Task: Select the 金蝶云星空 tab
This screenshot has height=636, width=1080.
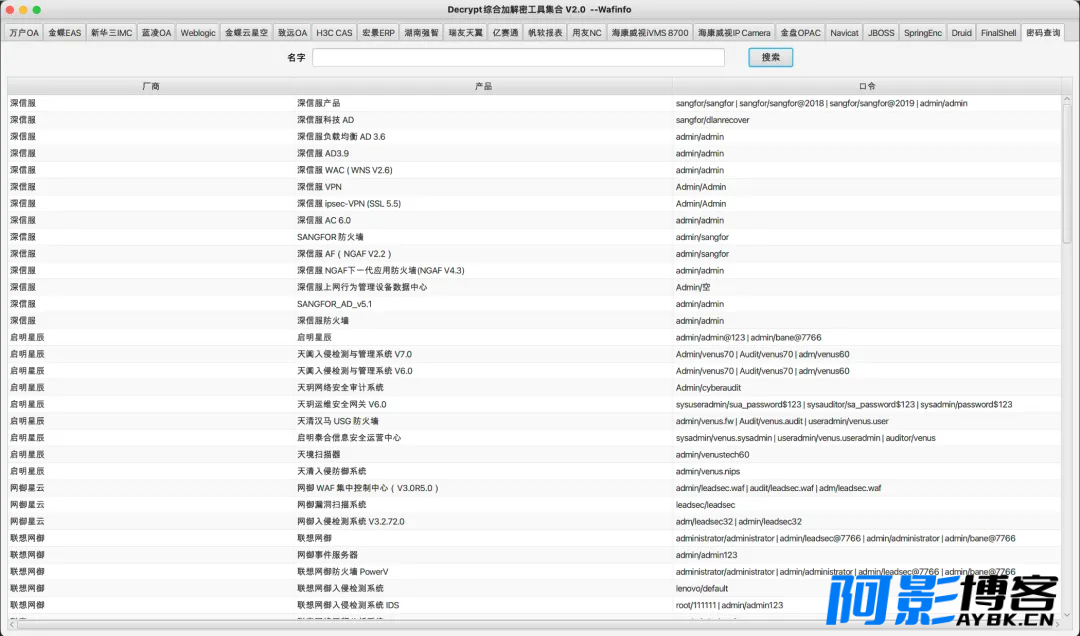Action: pos(247,32)
